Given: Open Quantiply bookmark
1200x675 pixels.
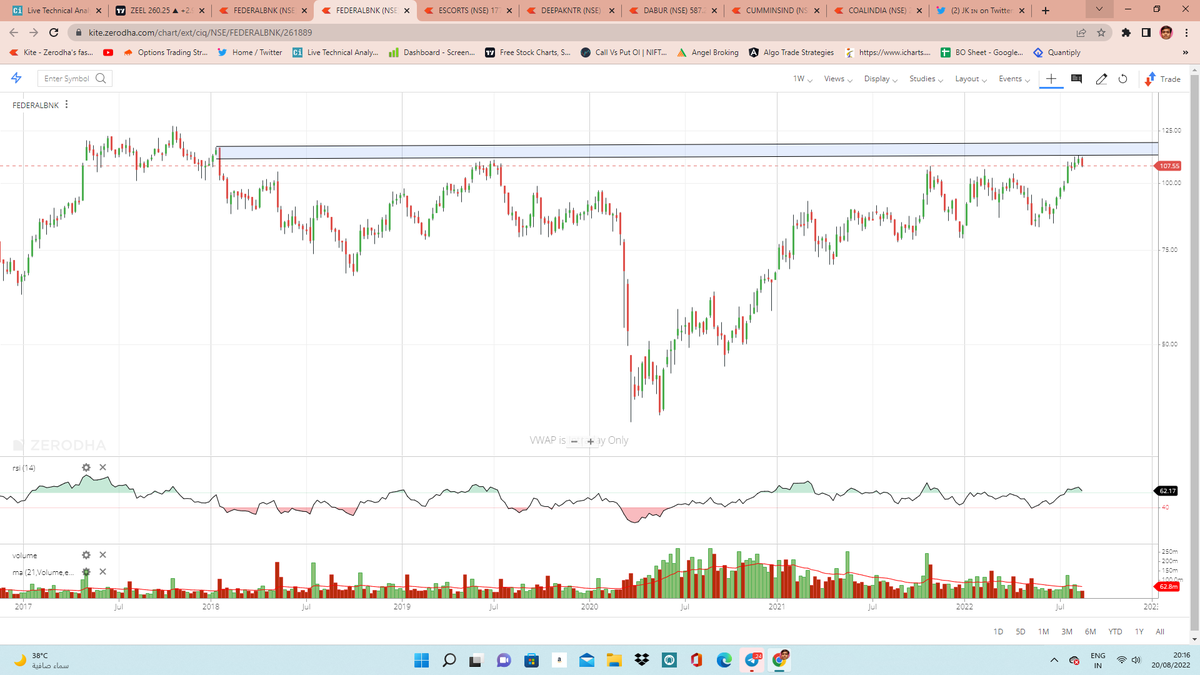Looking at the screenshot, I should coord(1057,52).
